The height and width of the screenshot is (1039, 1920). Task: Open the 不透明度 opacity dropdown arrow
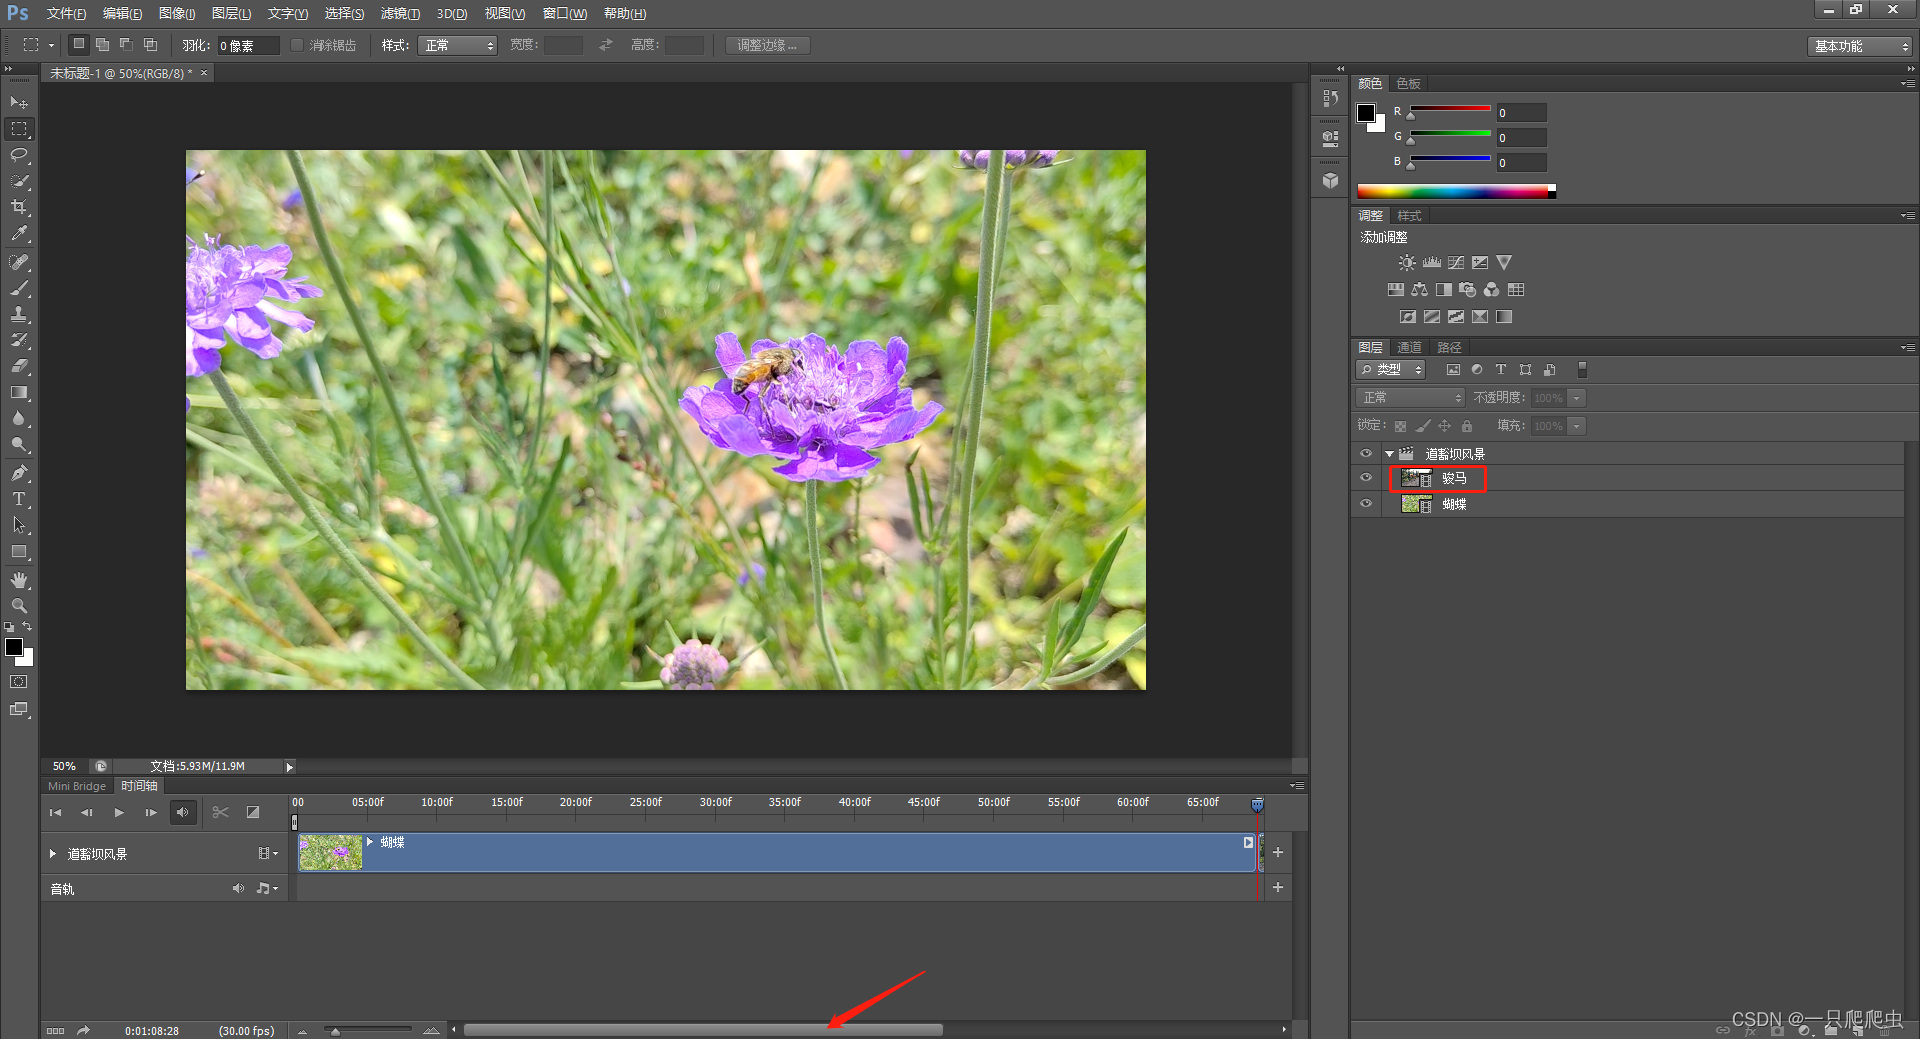tap(1577, 398)
